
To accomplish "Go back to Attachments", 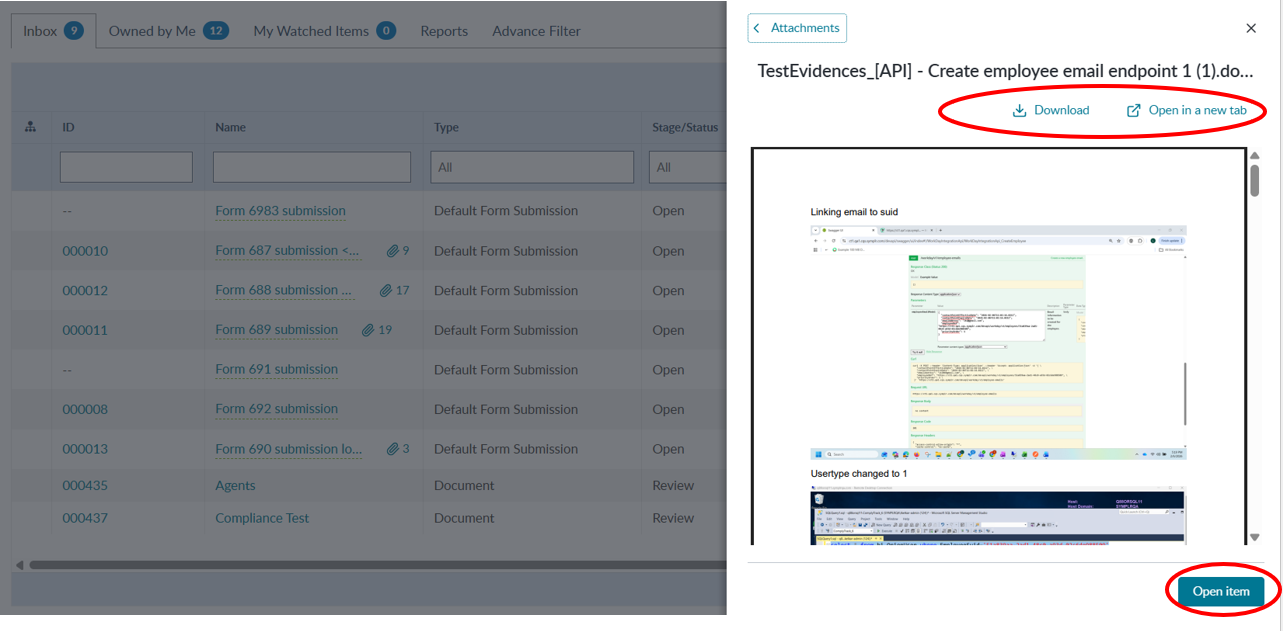I will tap(797, 28).
